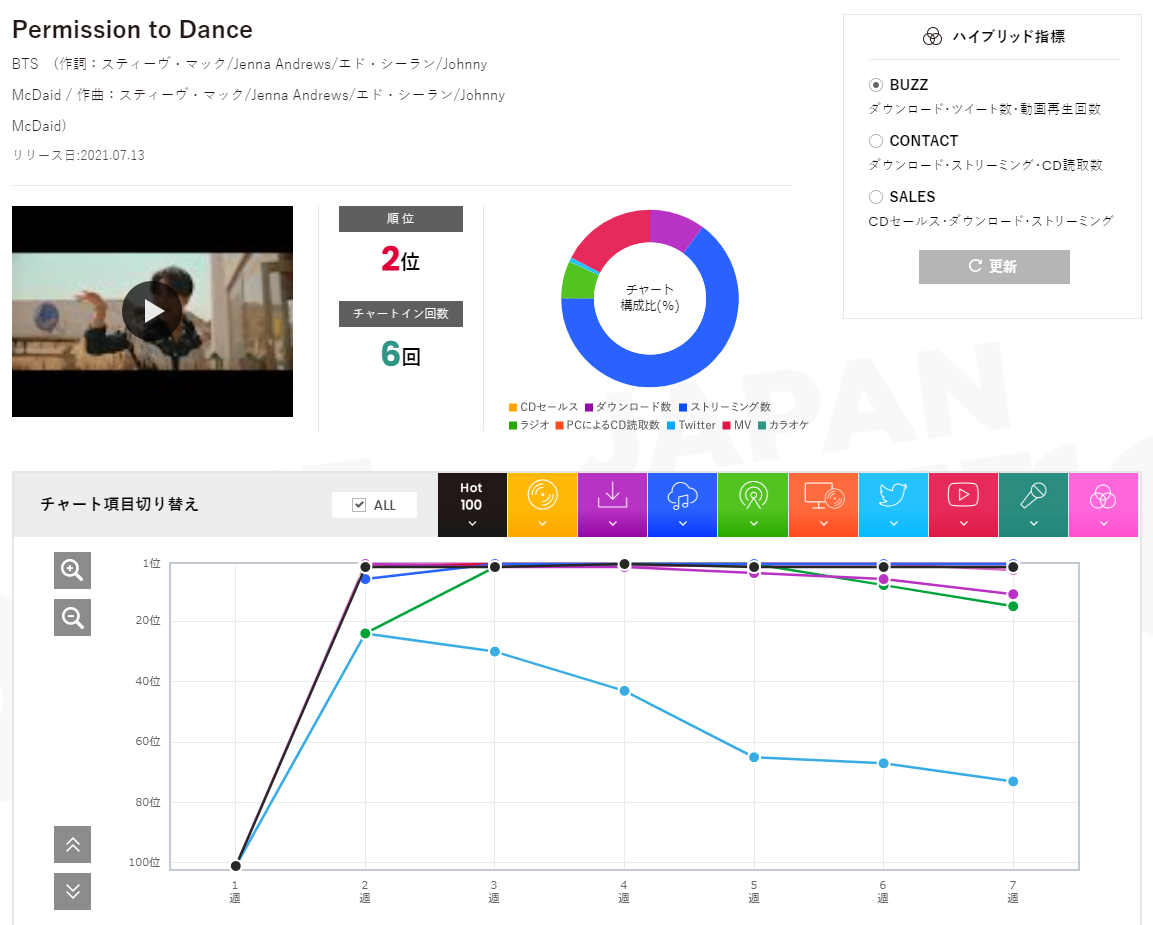This screenshot has height=925, width=1153.
Task: Click the double-chevron up button
Action: pyautogui.click(x=72, y=844)
